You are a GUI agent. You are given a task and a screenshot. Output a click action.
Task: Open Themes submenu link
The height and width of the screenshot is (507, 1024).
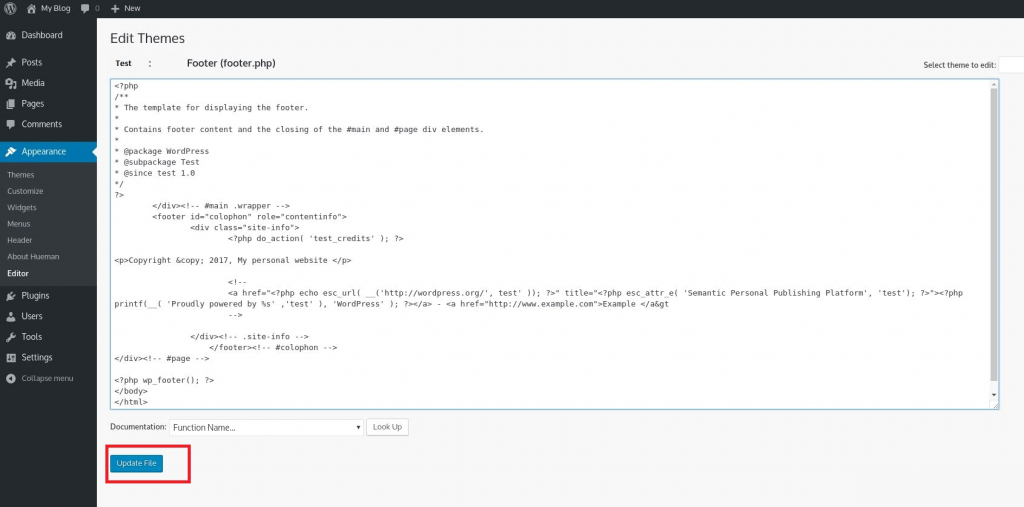21,175
